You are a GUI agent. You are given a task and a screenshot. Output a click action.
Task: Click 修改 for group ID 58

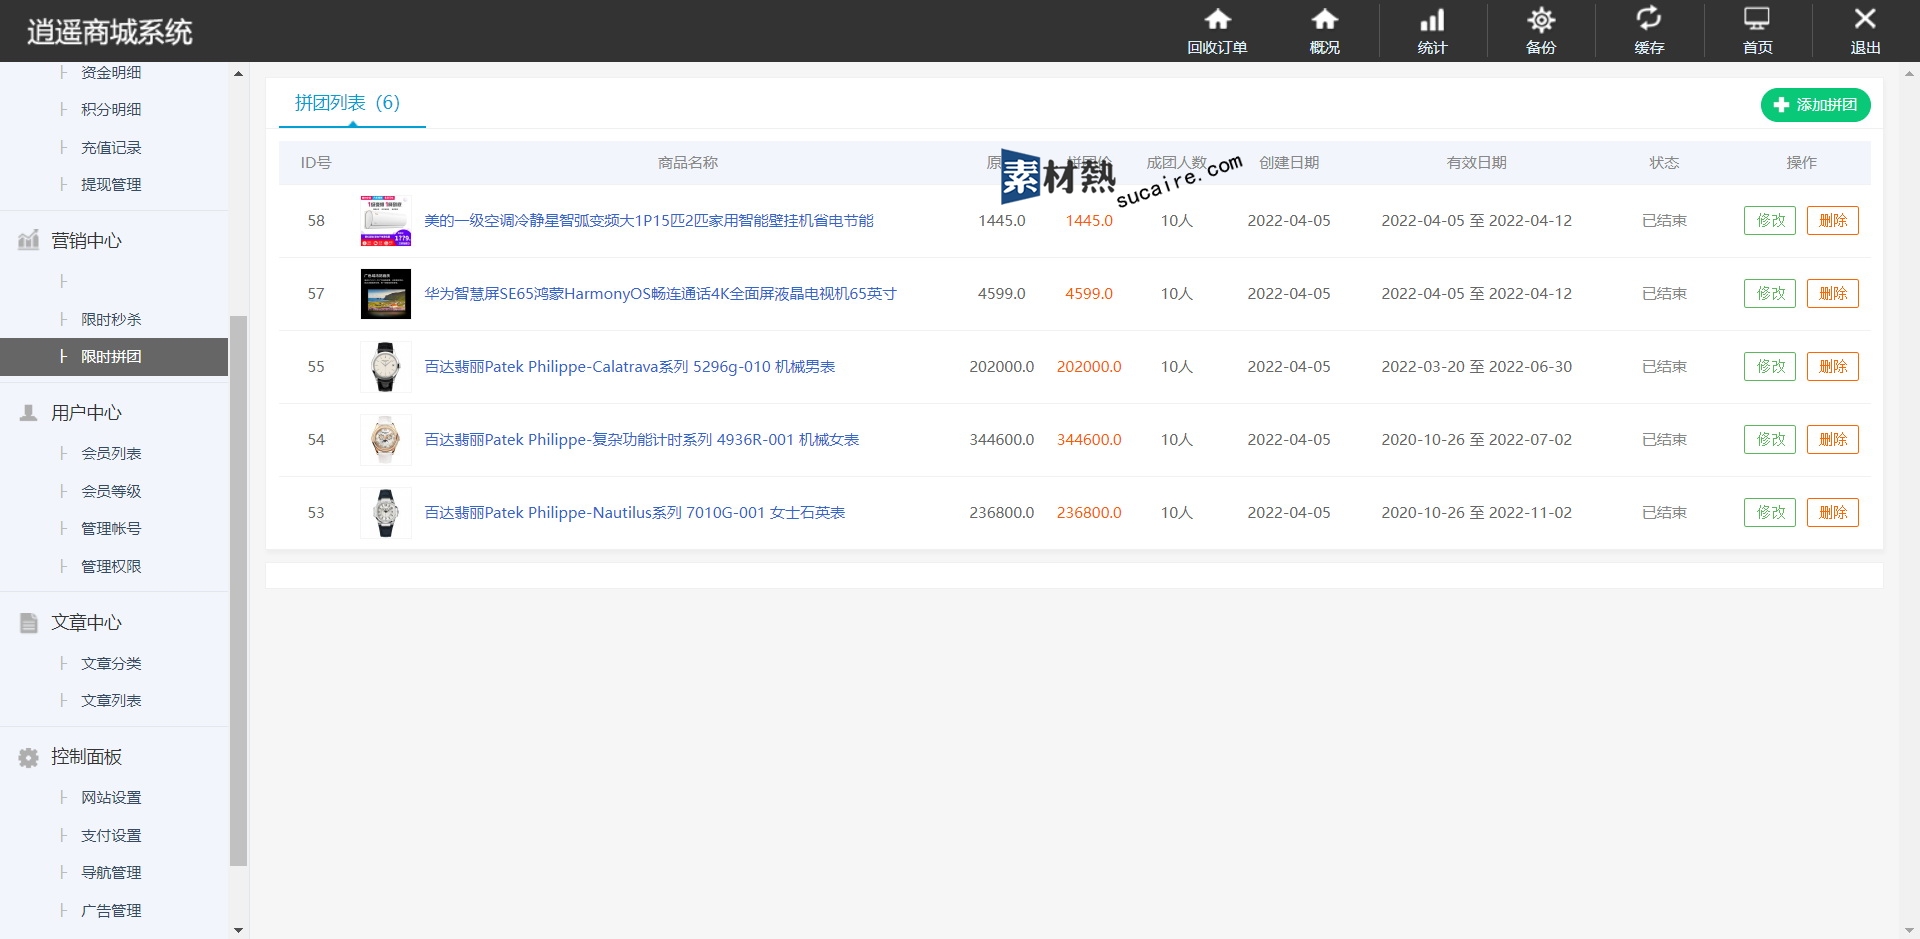point(1770,221)
